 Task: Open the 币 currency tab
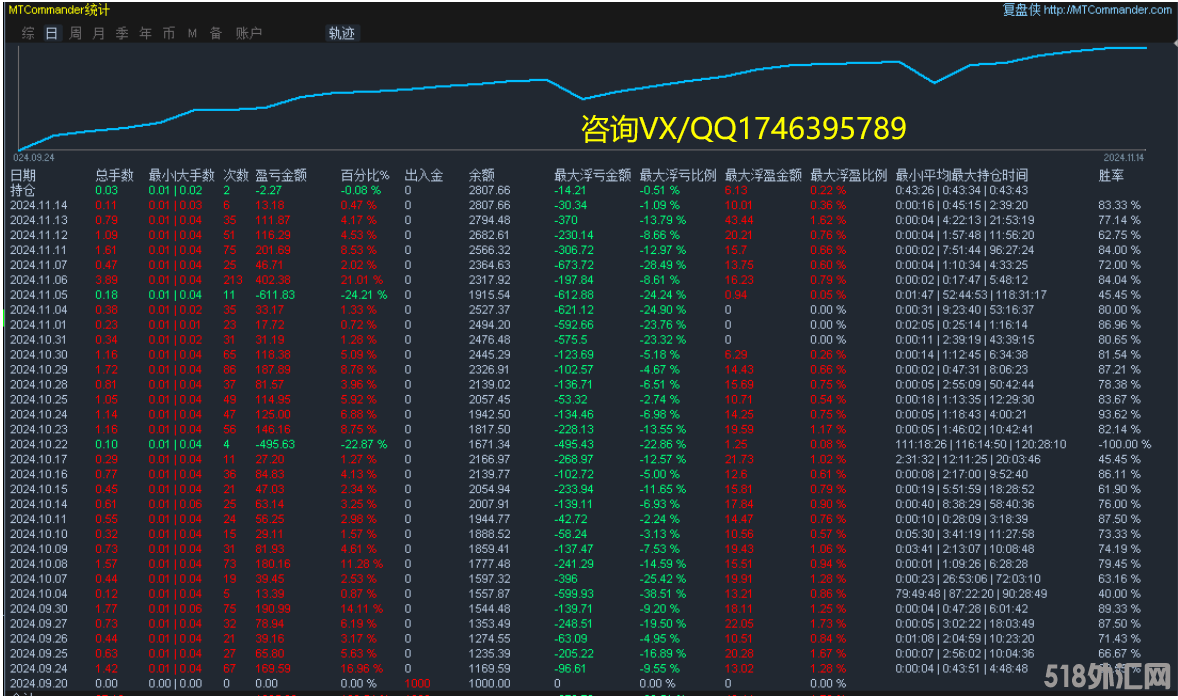point(169,33)
